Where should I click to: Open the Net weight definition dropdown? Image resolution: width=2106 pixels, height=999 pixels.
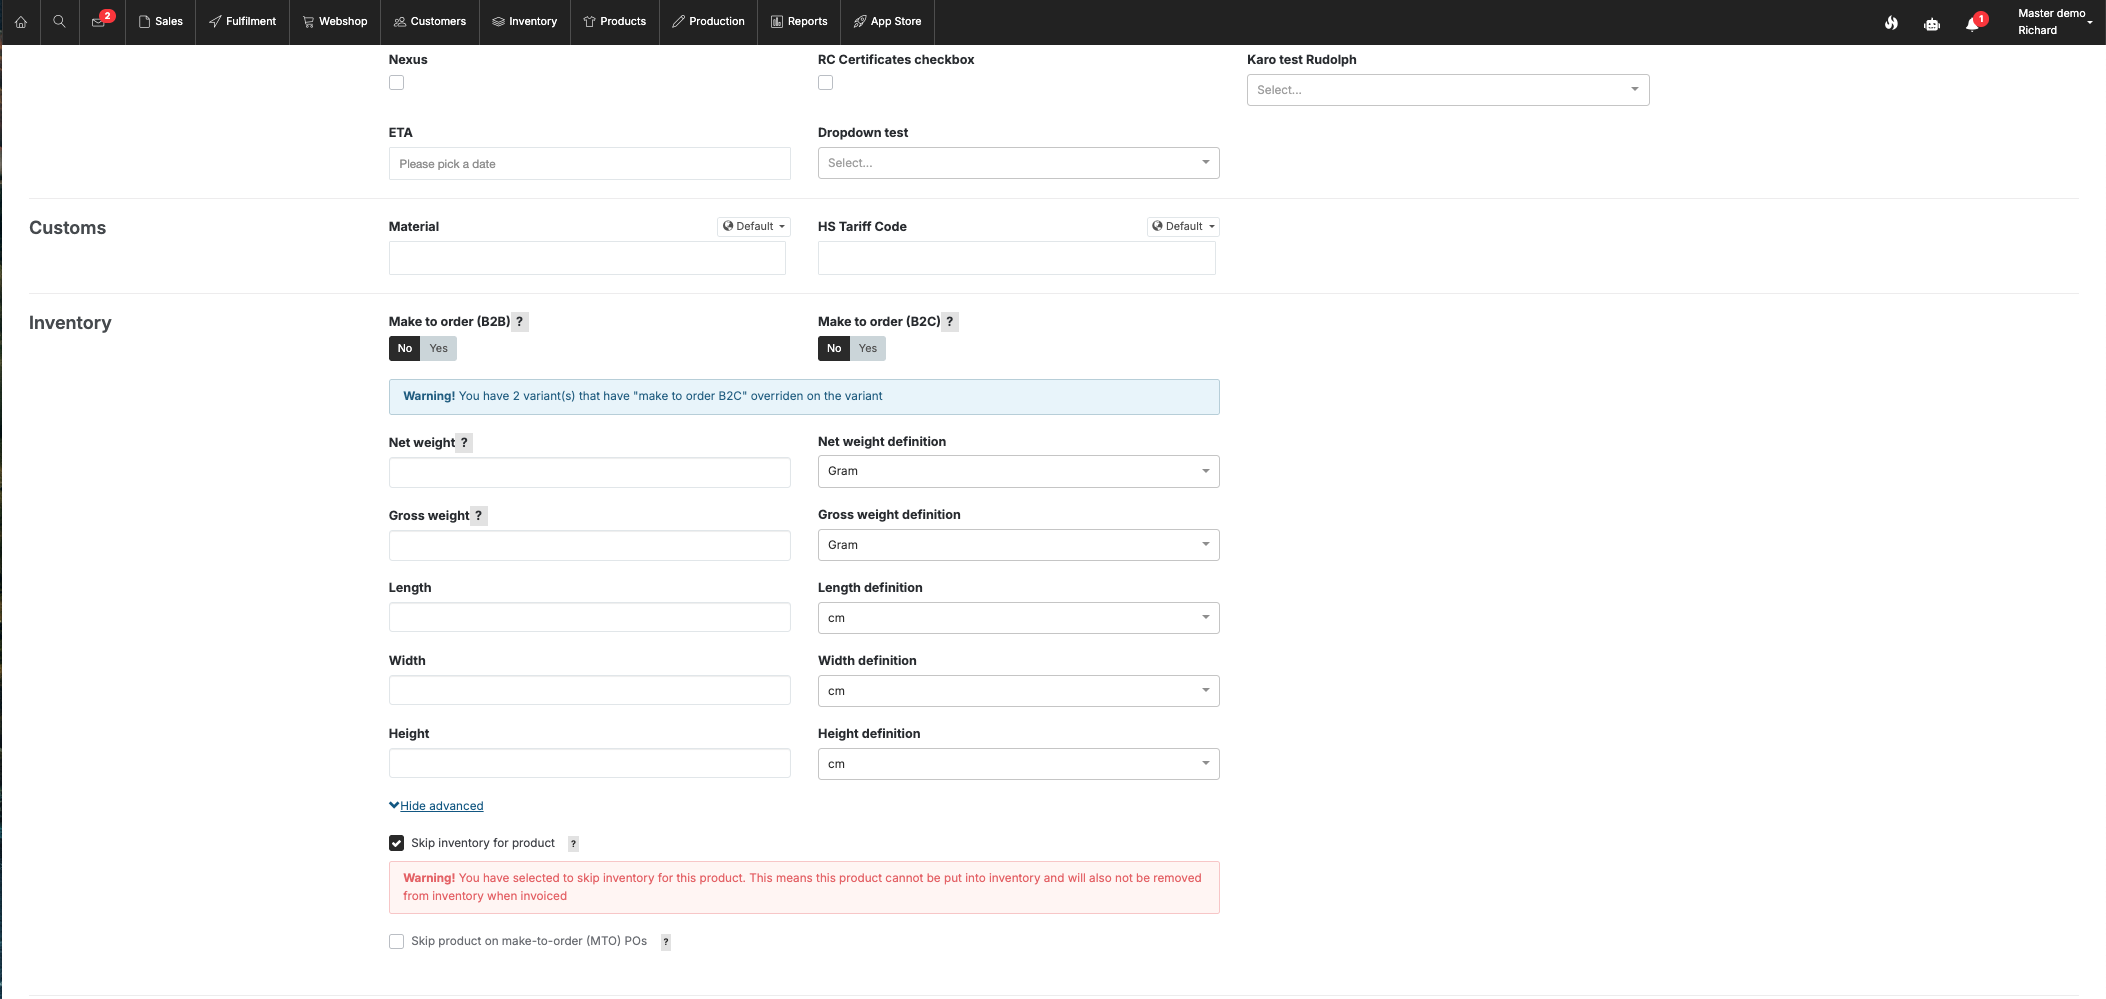(x=1019, y=471)
